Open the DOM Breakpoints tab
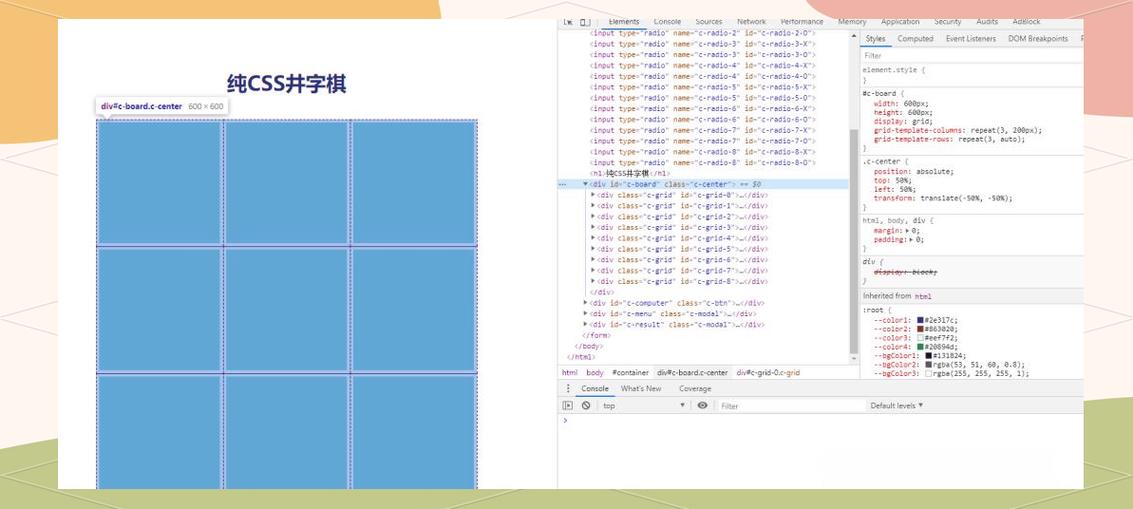1133x509 pixels. point(1038,39)
